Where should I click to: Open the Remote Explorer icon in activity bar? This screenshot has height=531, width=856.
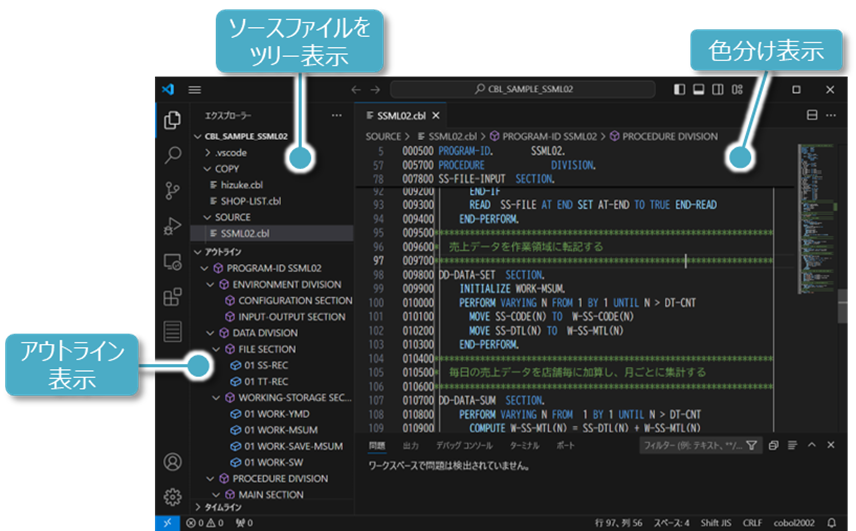tap(173, 262)
